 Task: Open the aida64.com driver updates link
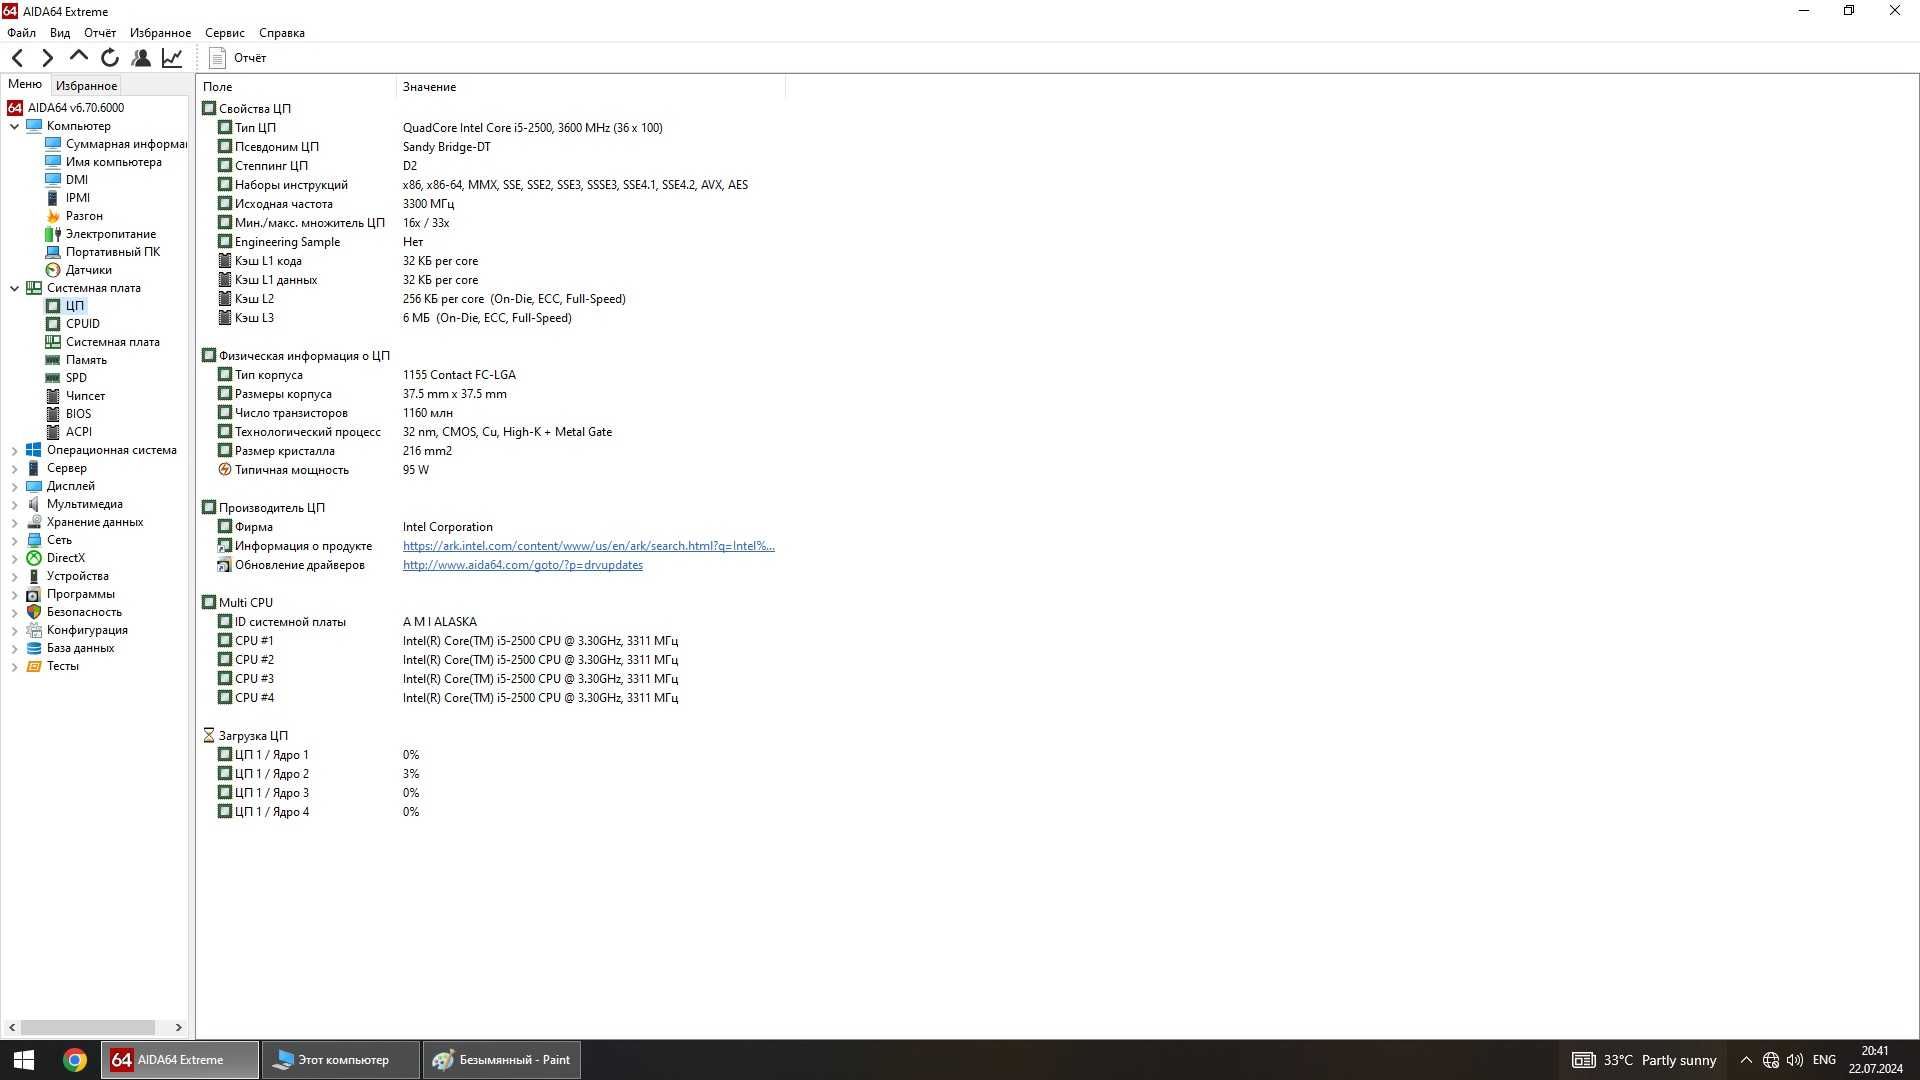522,565
